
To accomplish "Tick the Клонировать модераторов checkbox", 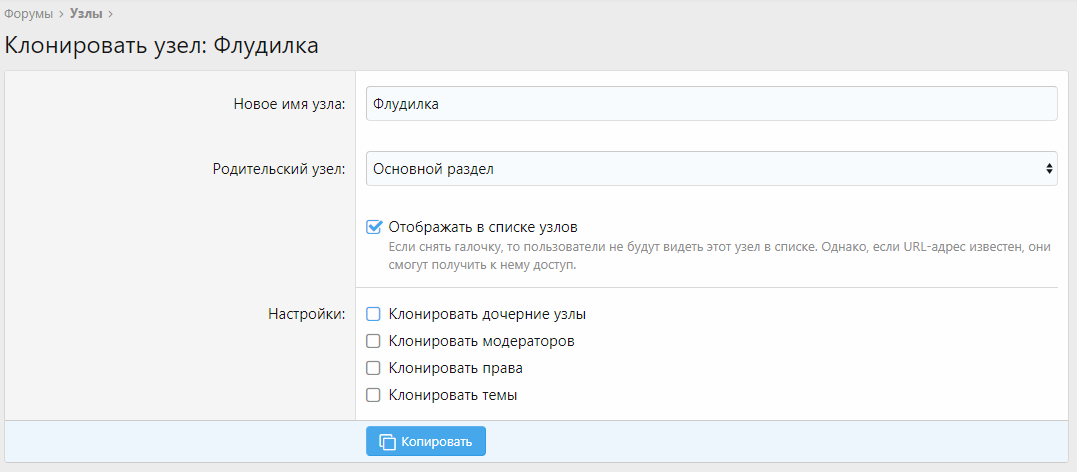I will point(374,341).
